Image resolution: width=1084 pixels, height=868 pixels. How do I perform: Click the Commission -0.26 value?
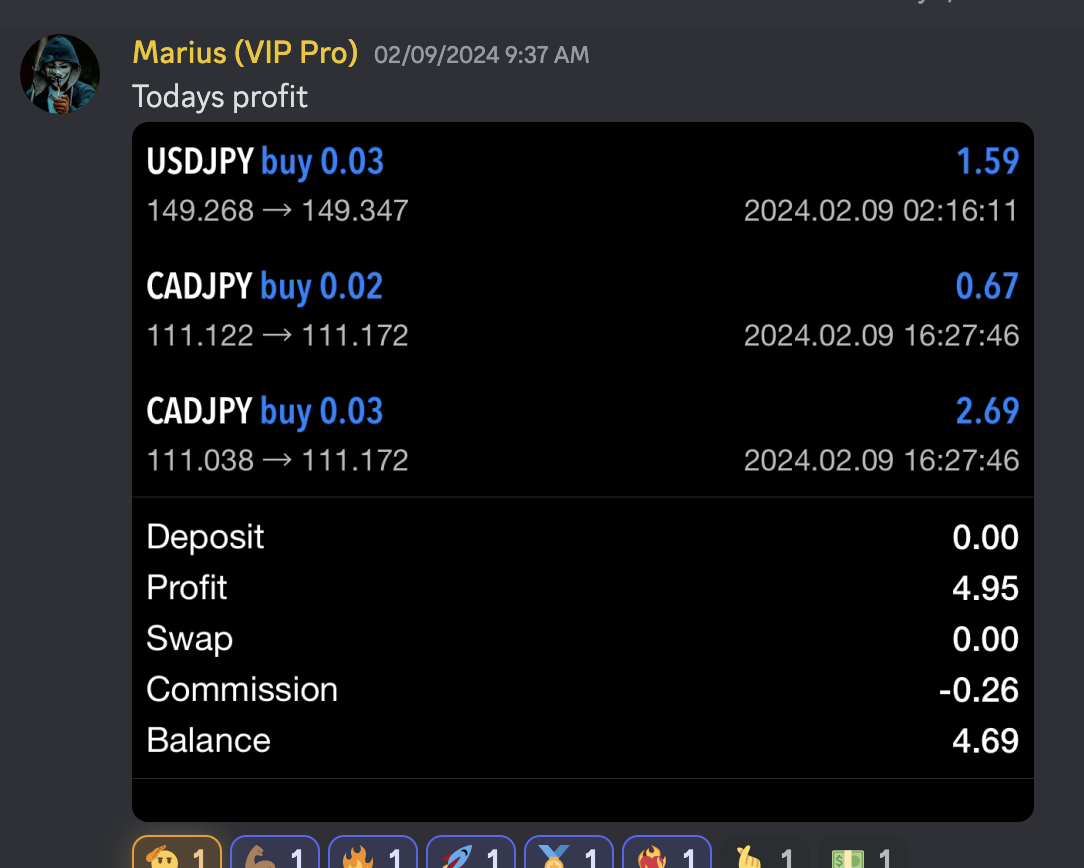pos(985,688)
